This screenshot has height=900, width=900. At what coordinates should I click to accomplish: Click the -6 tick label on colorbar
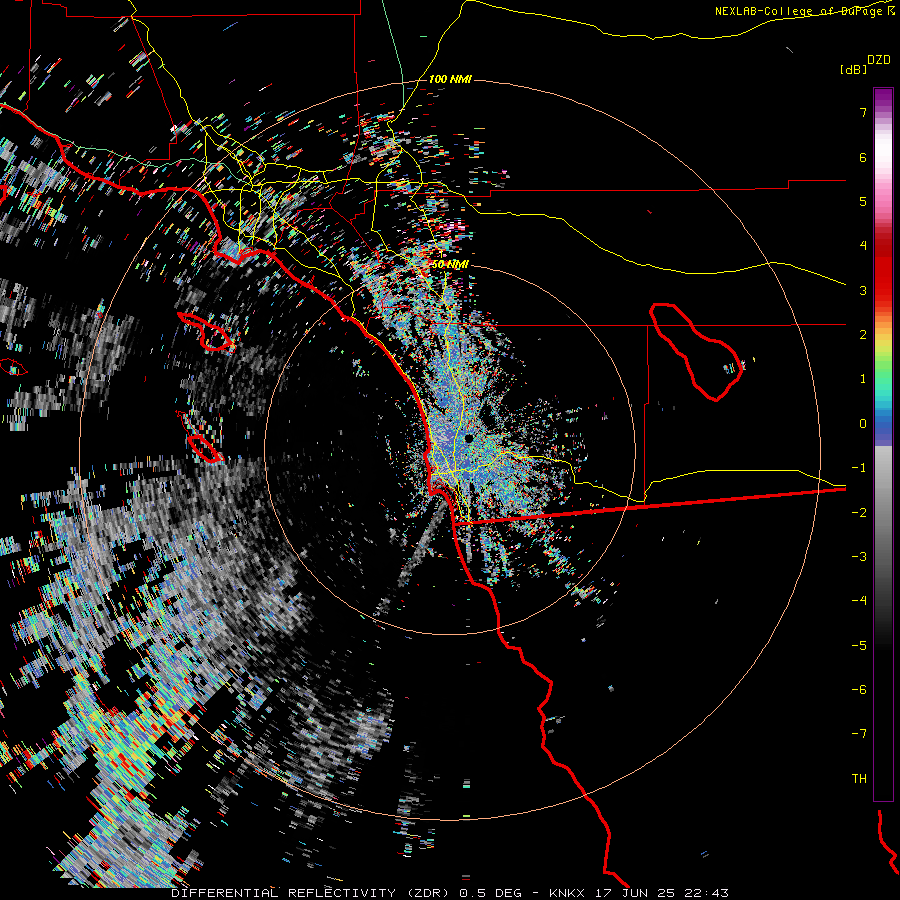tap(859, 690)
